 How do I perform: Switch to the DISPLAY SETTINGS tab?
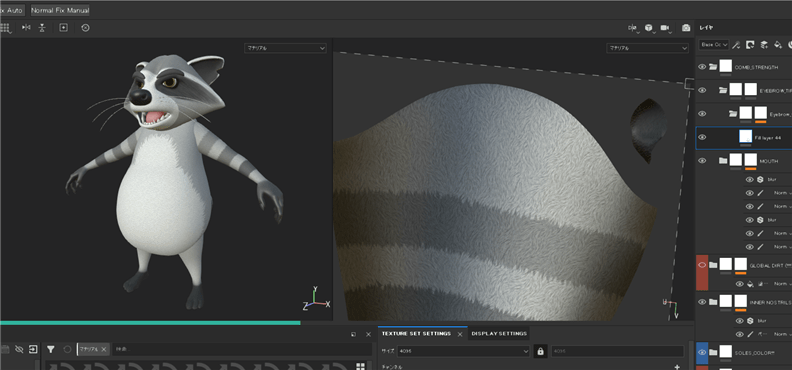499,334
